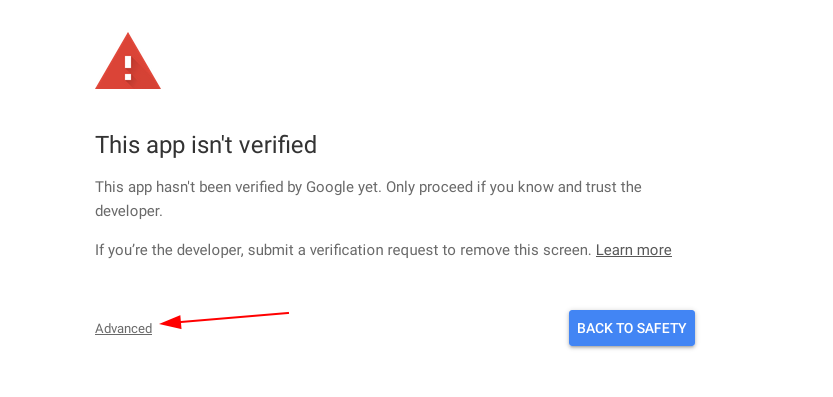Click the red warning triangle icon
The width and height of the screenshot is (833, 397).
pyautogui.click(x=128, y=61)
